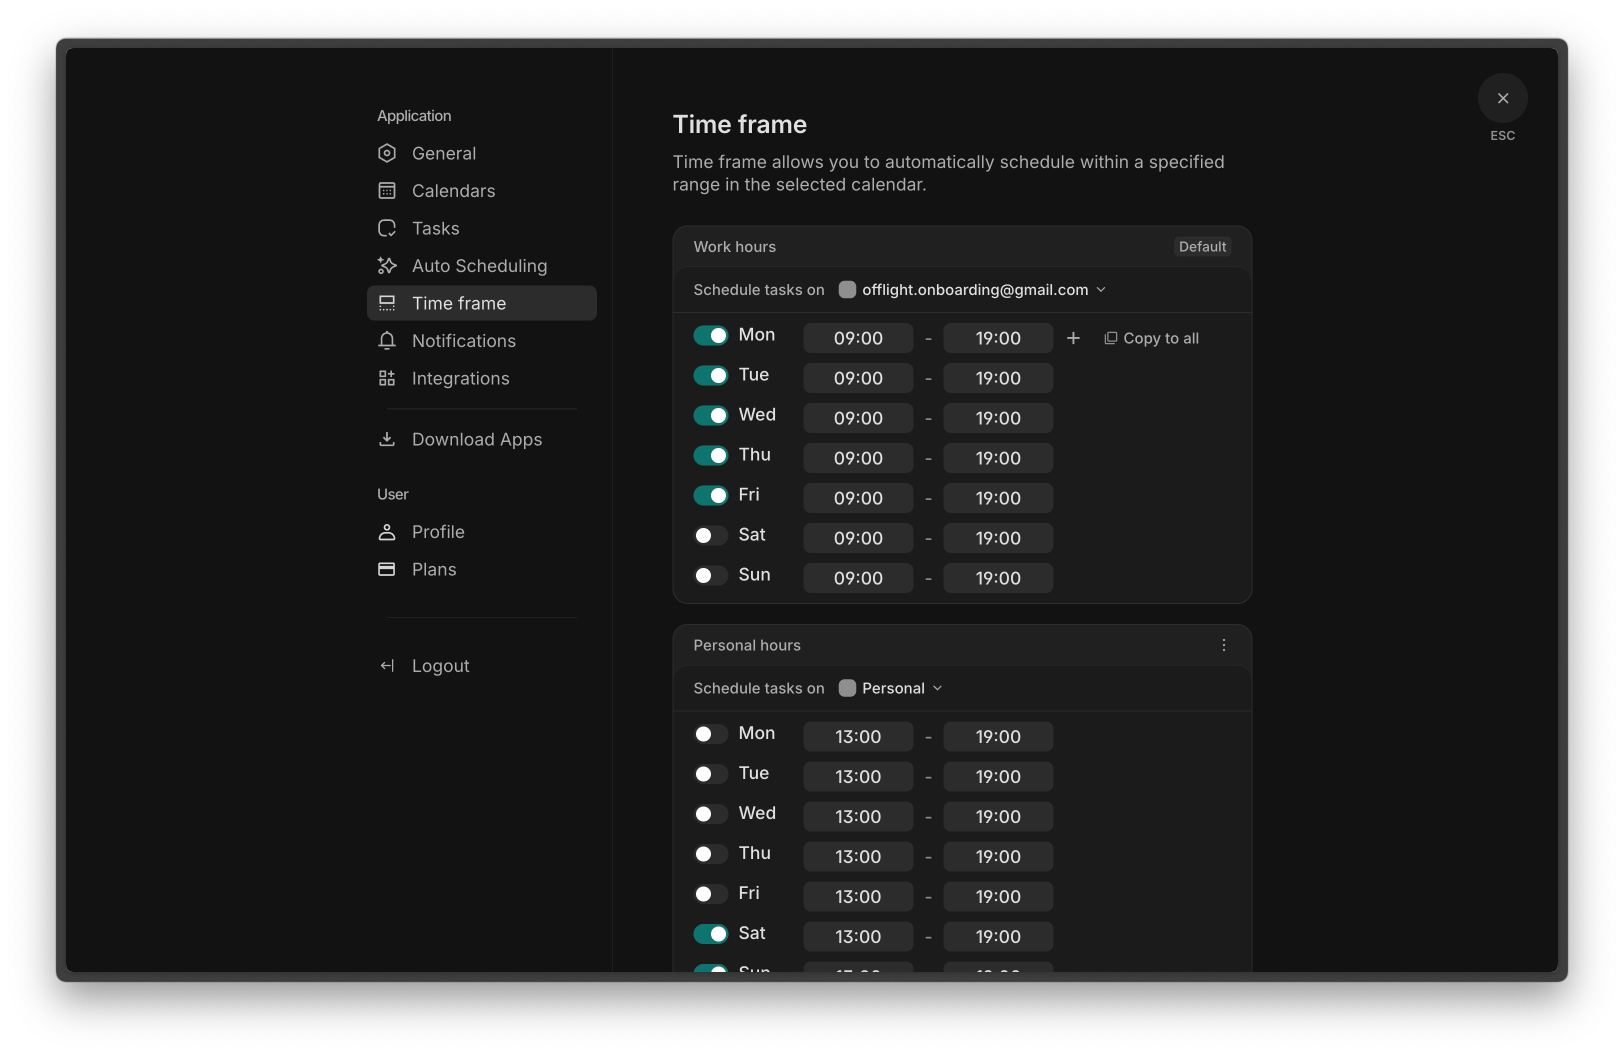This screenshot has height=1056, width=1624.
Task: Disable Saturday personal hours toggle
Action: [x=711, y=934]
